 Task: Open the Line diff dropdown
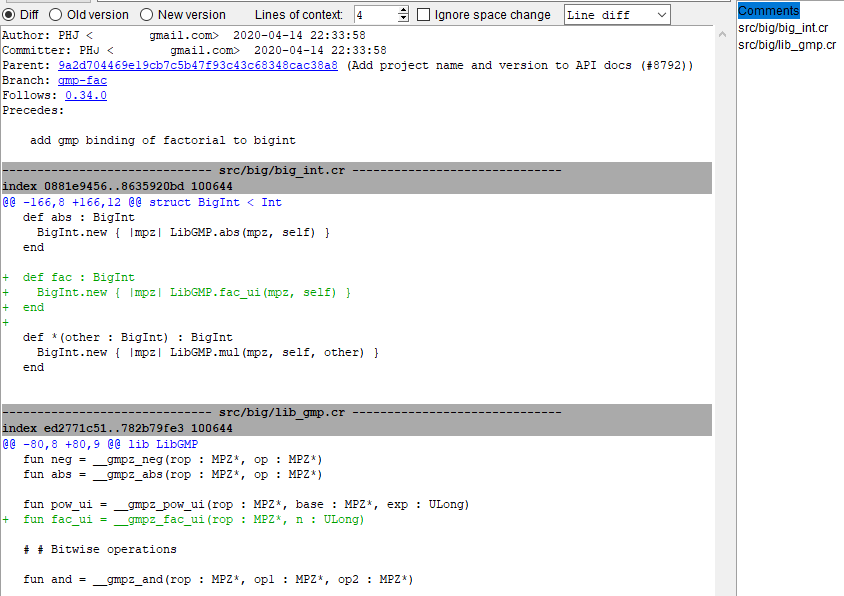coord(617,15)
